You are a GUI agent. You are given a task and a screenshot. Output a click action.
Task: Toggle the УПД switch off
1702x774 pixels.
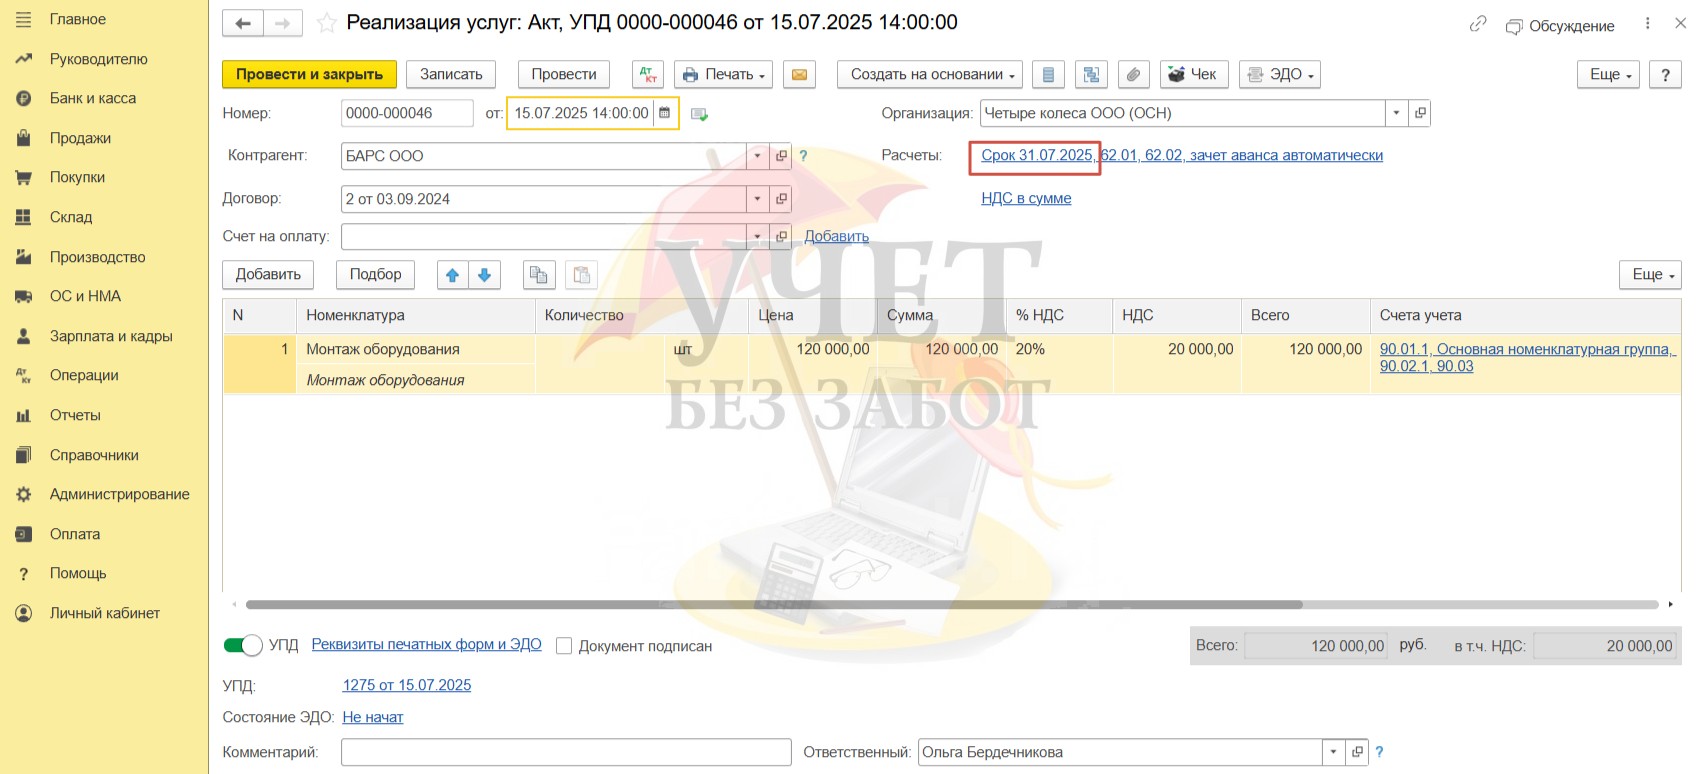coord(243,645)
